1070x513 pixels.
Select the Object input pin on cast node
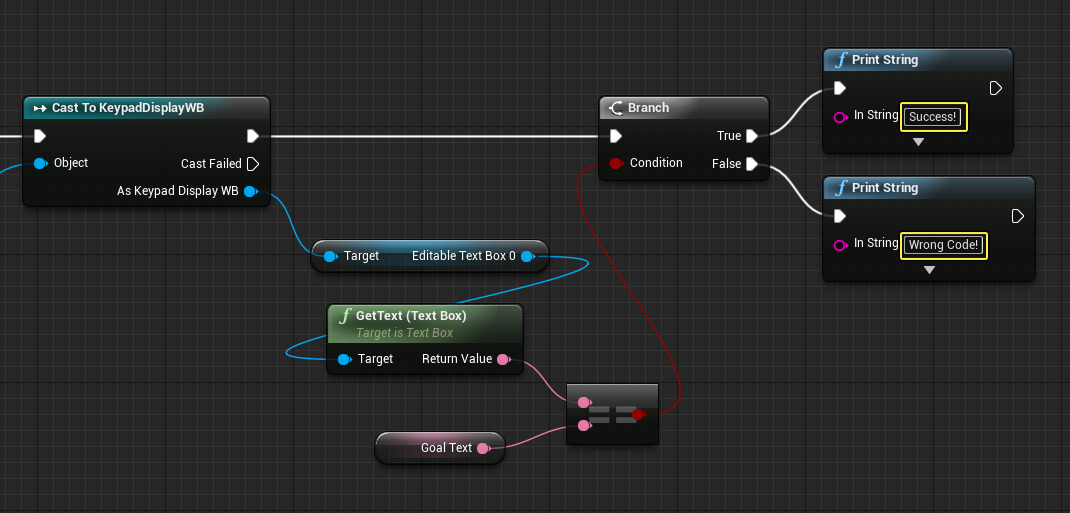coord(40,163)
